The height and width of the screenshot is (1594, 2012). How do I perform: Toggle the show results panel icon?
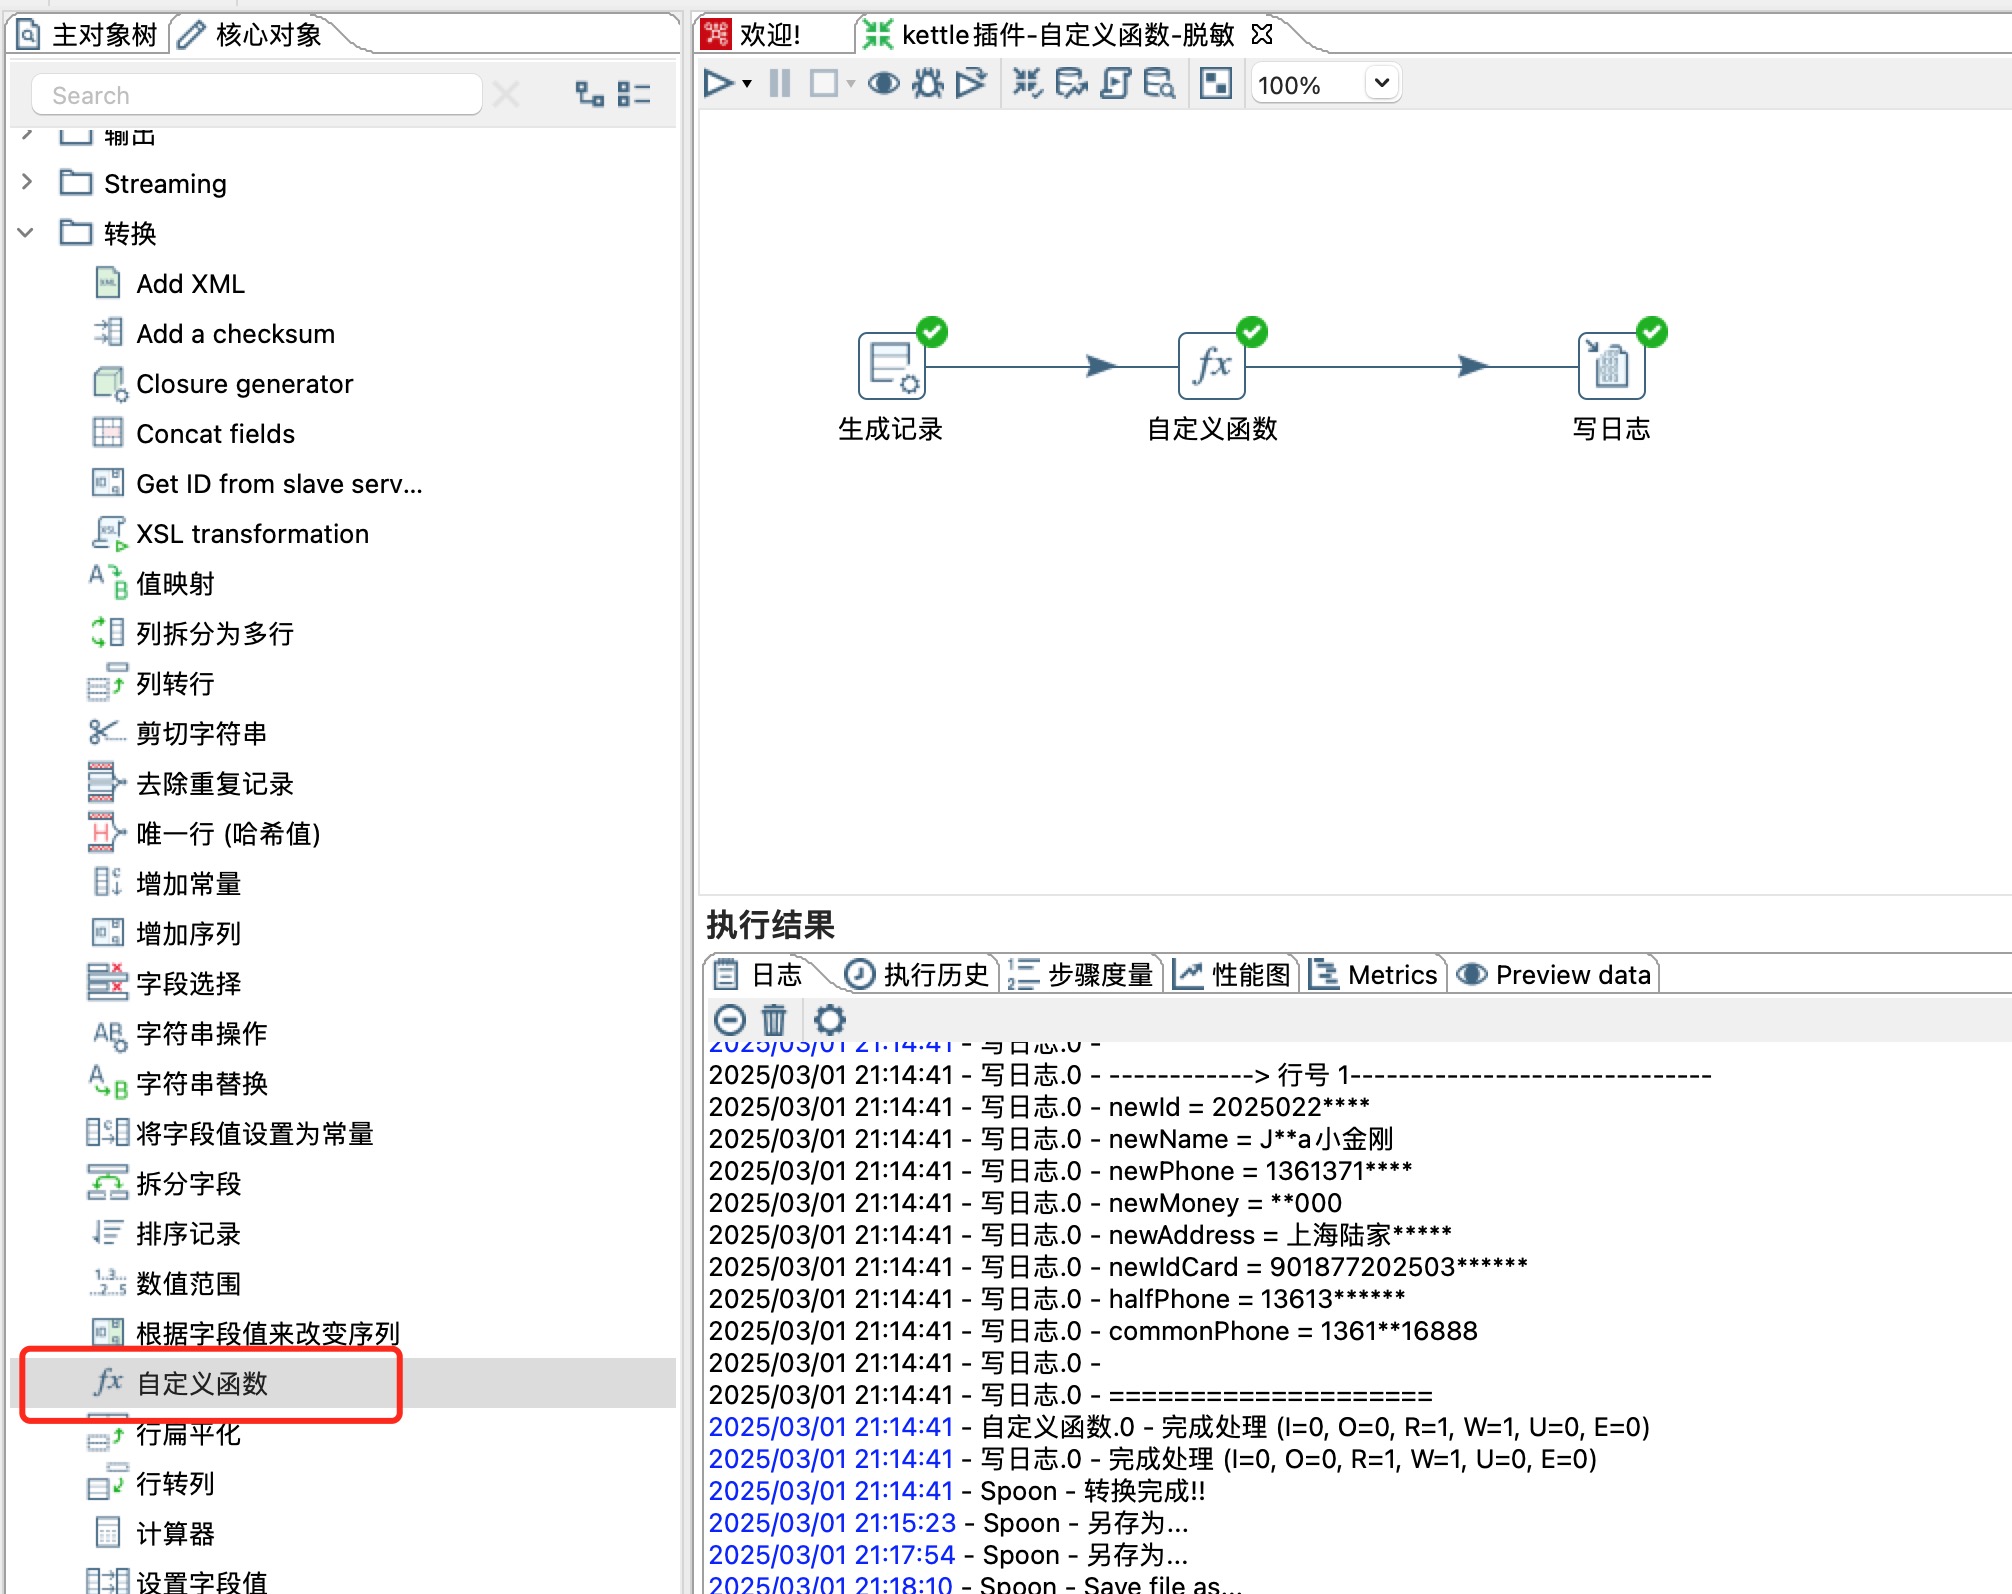click(1215, 84)
